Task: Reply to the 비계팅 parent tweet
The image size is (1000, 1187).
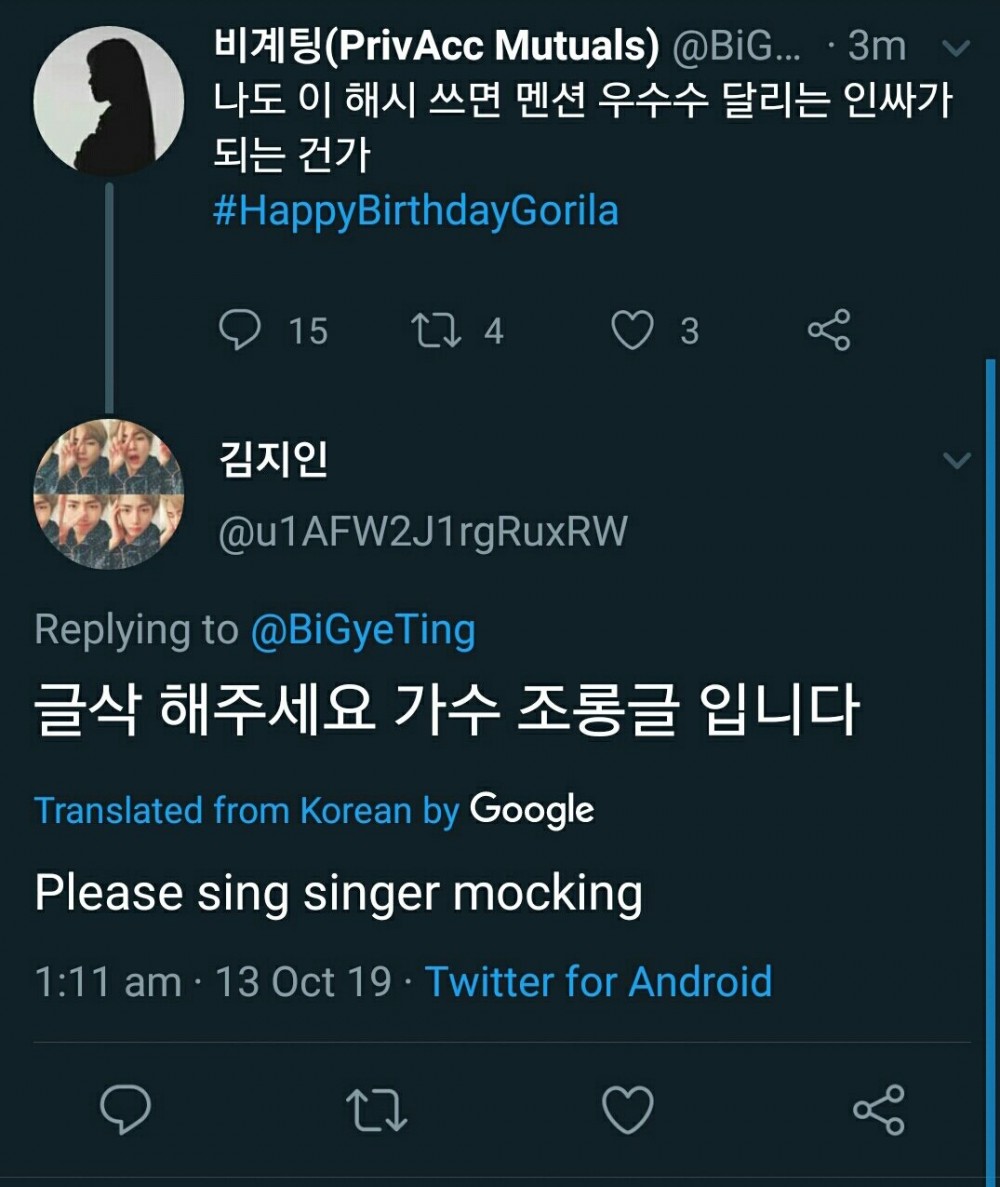Action: click(x=239, y=331)
